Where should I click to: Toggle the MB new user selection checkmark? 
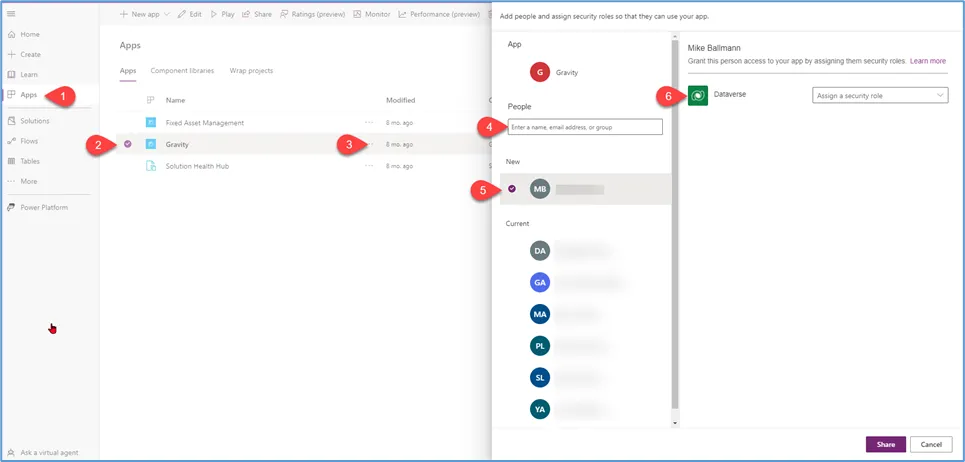(512, 188)
